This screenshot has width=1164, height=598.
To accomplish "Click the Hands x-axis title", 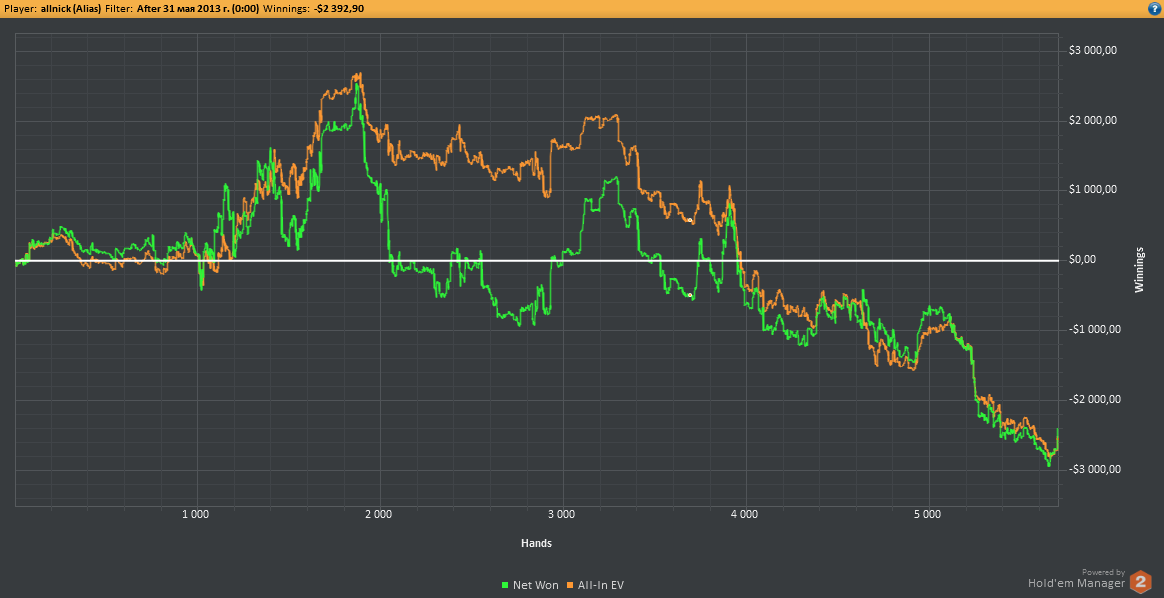I will click(536, 543).
